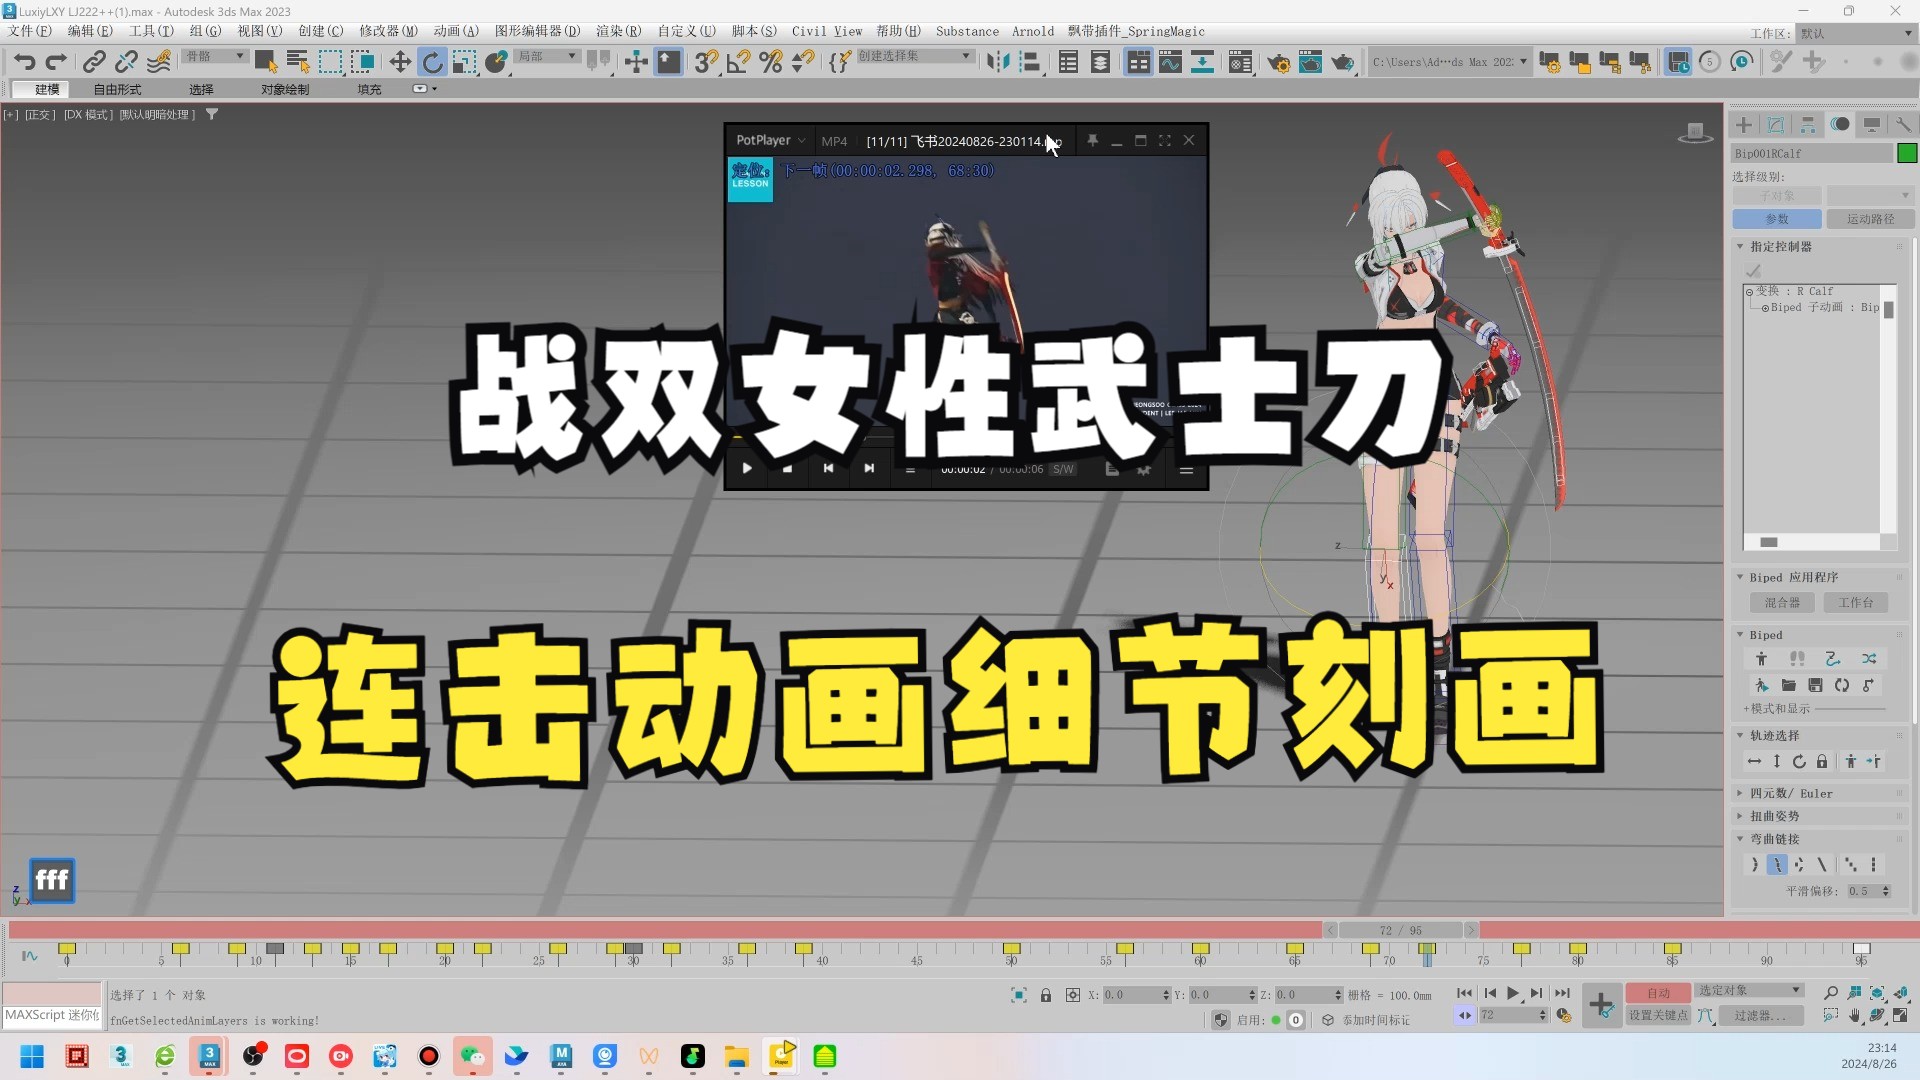1920x1080 pixels.
Task: Select the Move tool icon
Action: pyautogui.click(x=400, y=62)
